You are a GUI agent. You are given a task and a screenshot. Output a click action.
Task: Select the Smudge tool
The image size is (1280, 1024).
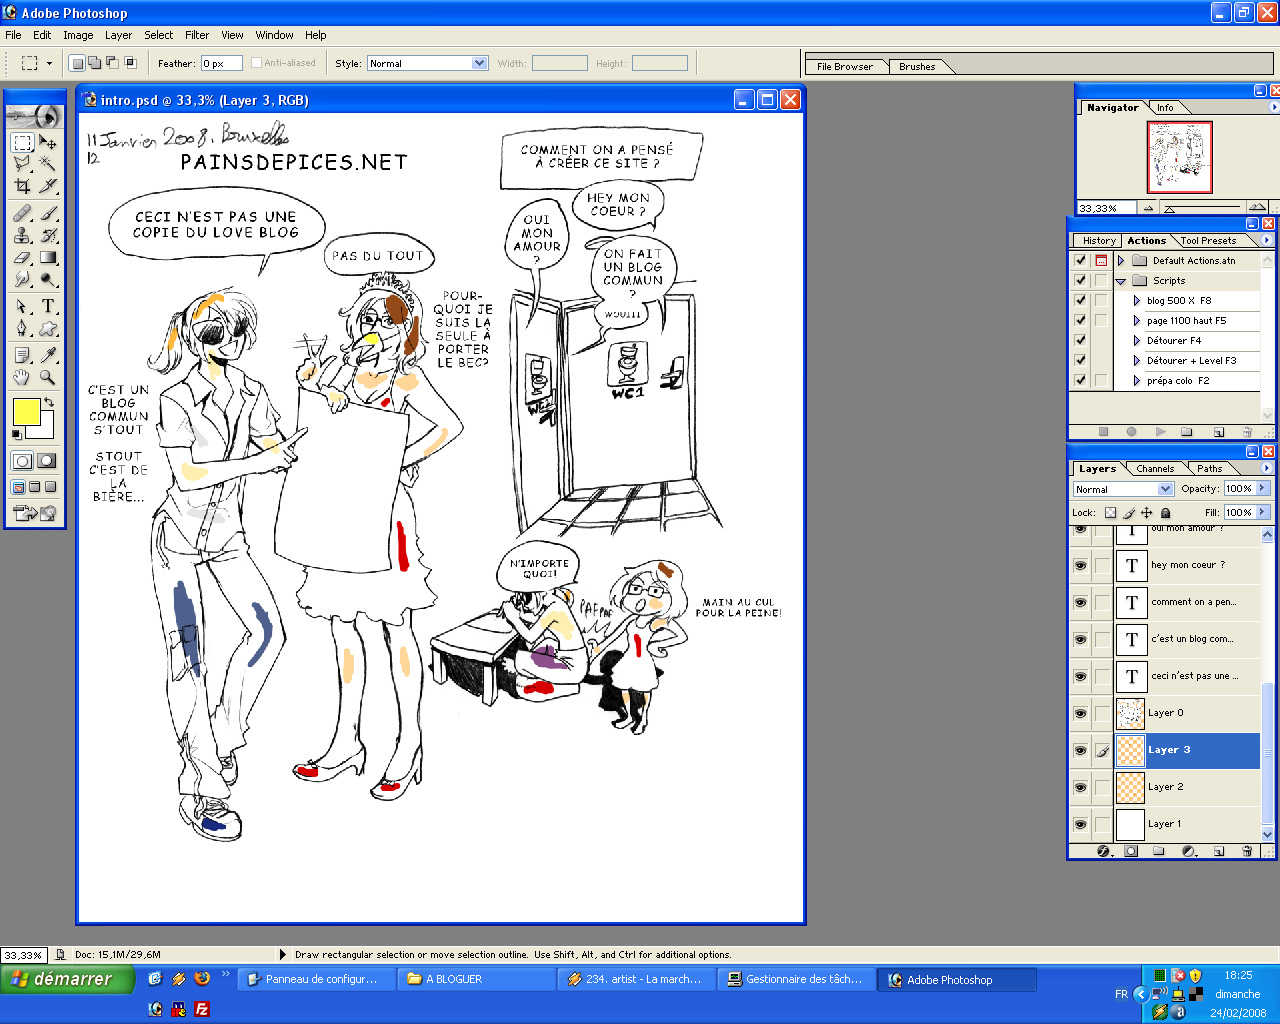point(22,280)
